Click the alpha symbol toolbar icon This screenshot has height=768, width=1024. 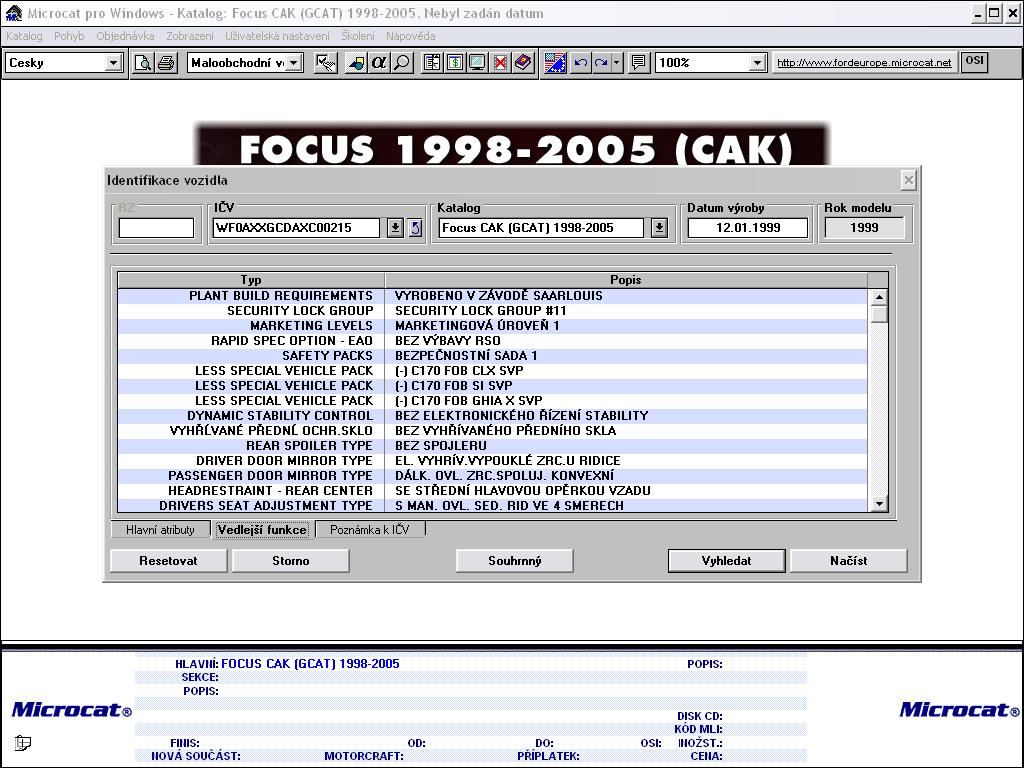pyautogui.click(x=379, y=63)
